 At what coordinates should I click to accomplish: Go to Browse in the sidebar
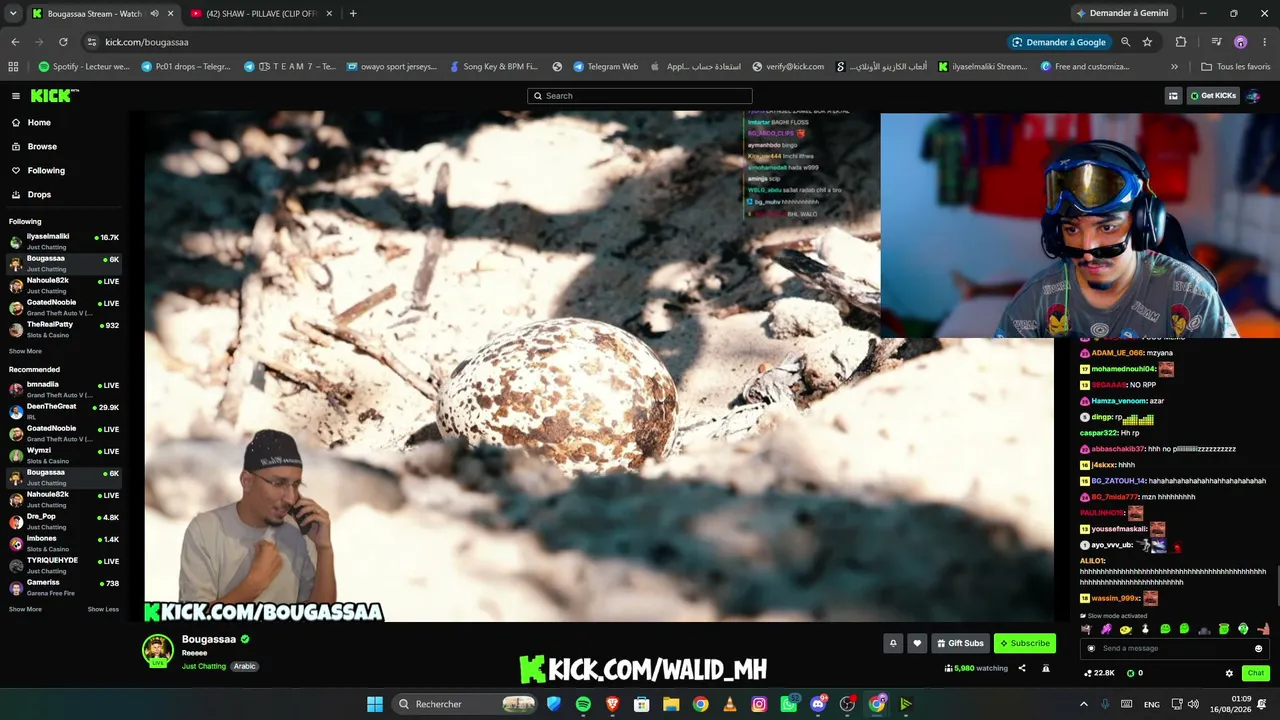tap(42, 146)
